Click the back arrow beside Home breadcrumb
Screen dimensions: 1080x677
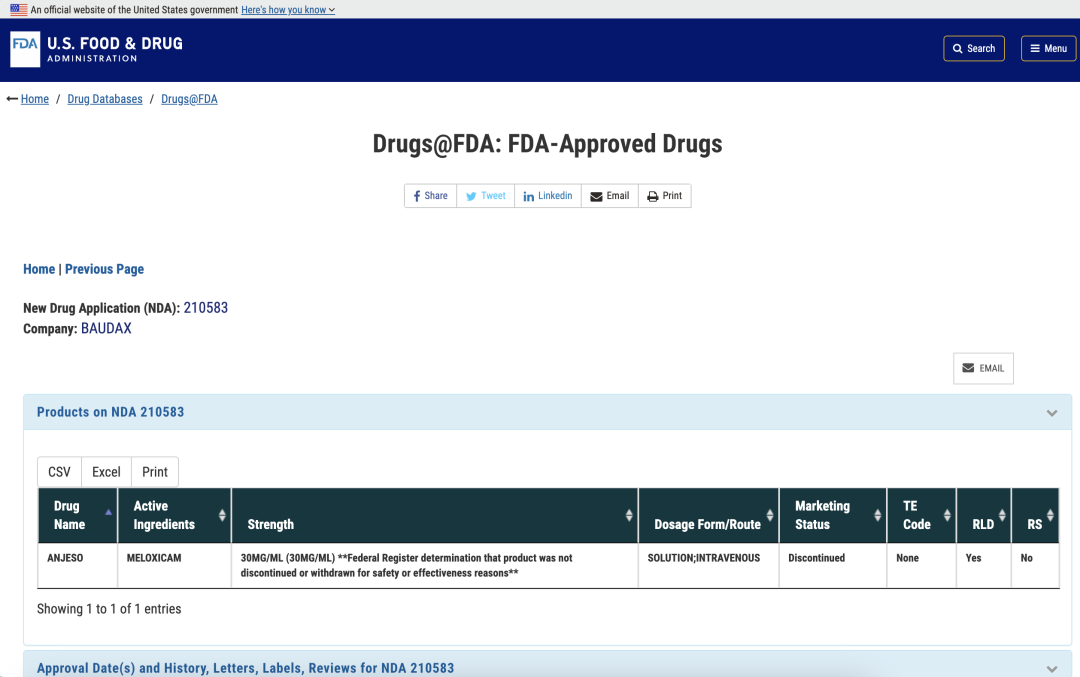pyautogui.click(x=12, y=99)
